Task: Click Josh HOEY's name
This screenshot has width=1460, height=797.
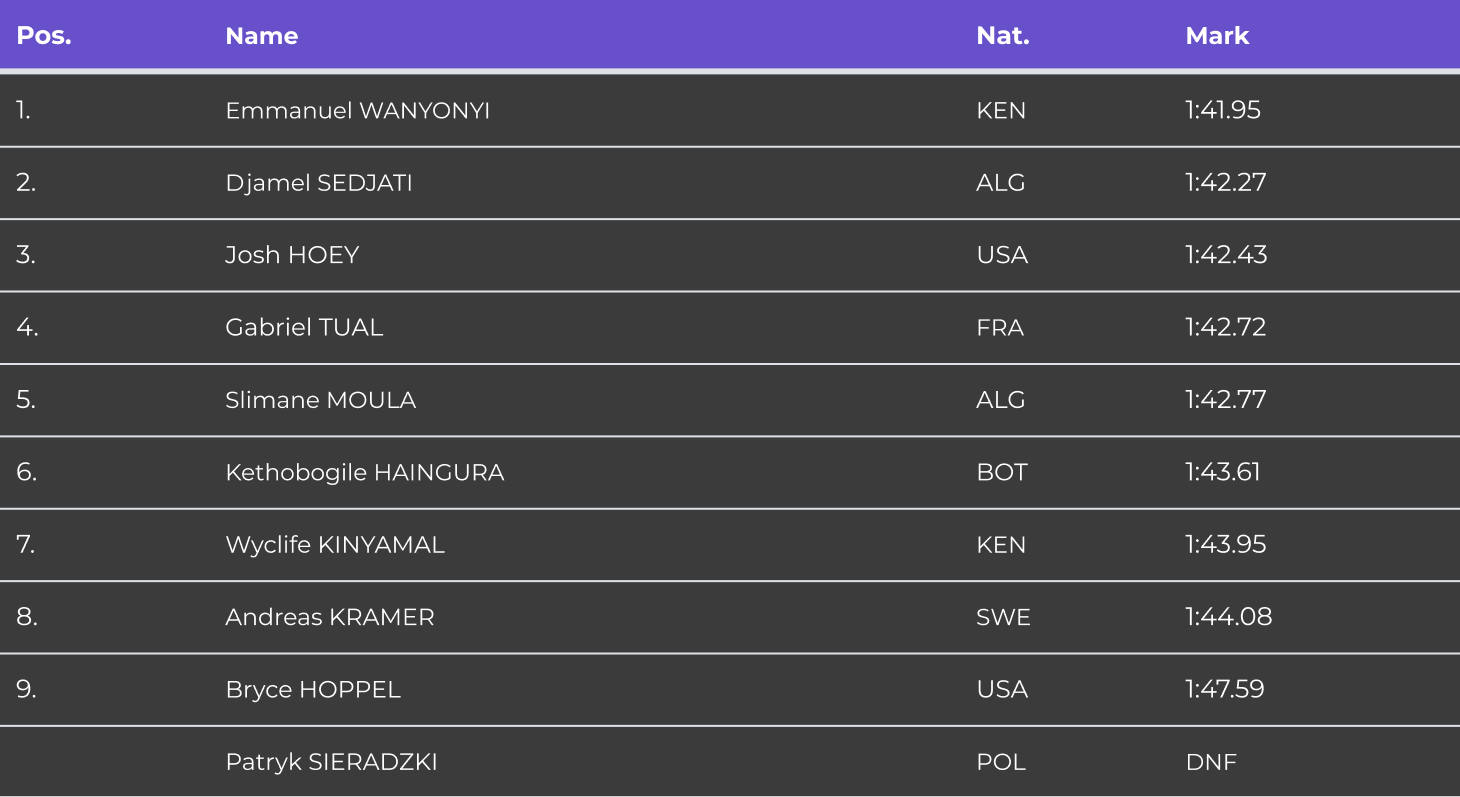Action: point(292,255)
